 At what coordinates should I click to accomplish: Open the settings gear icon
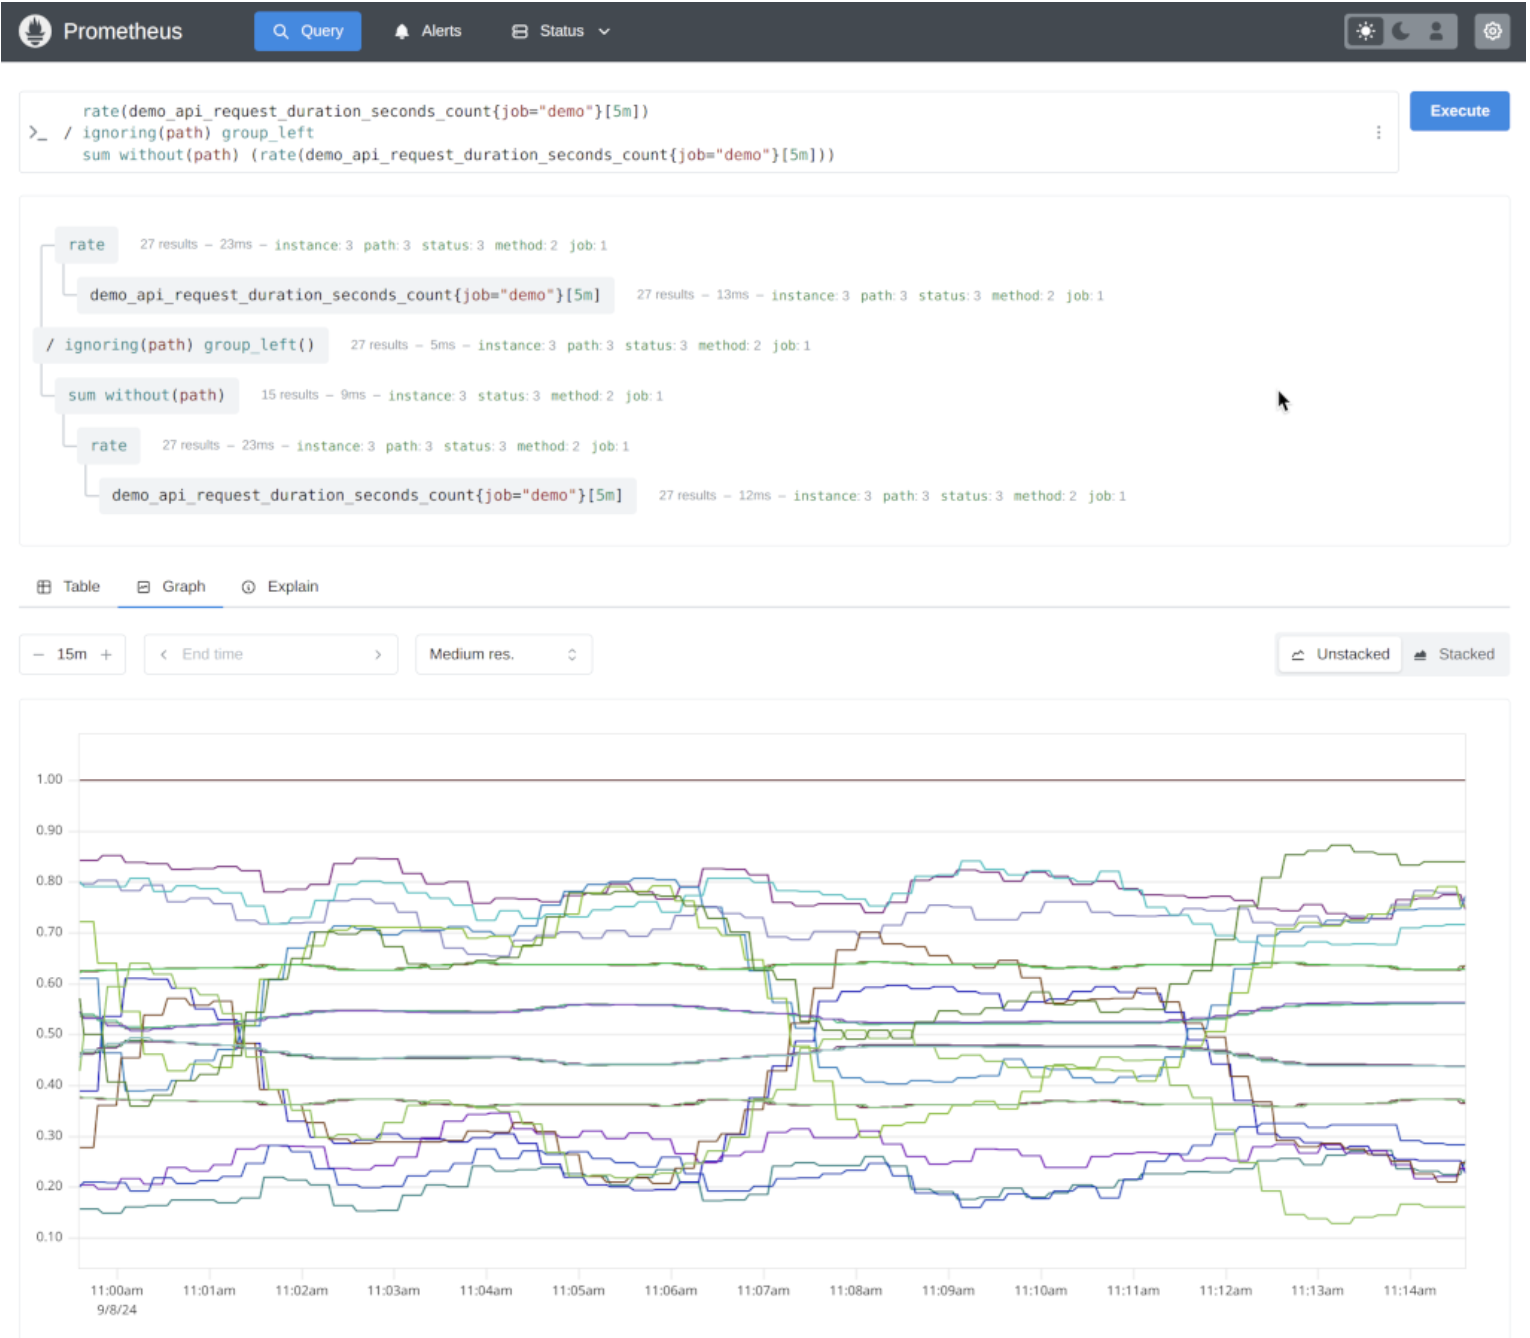1492,31
